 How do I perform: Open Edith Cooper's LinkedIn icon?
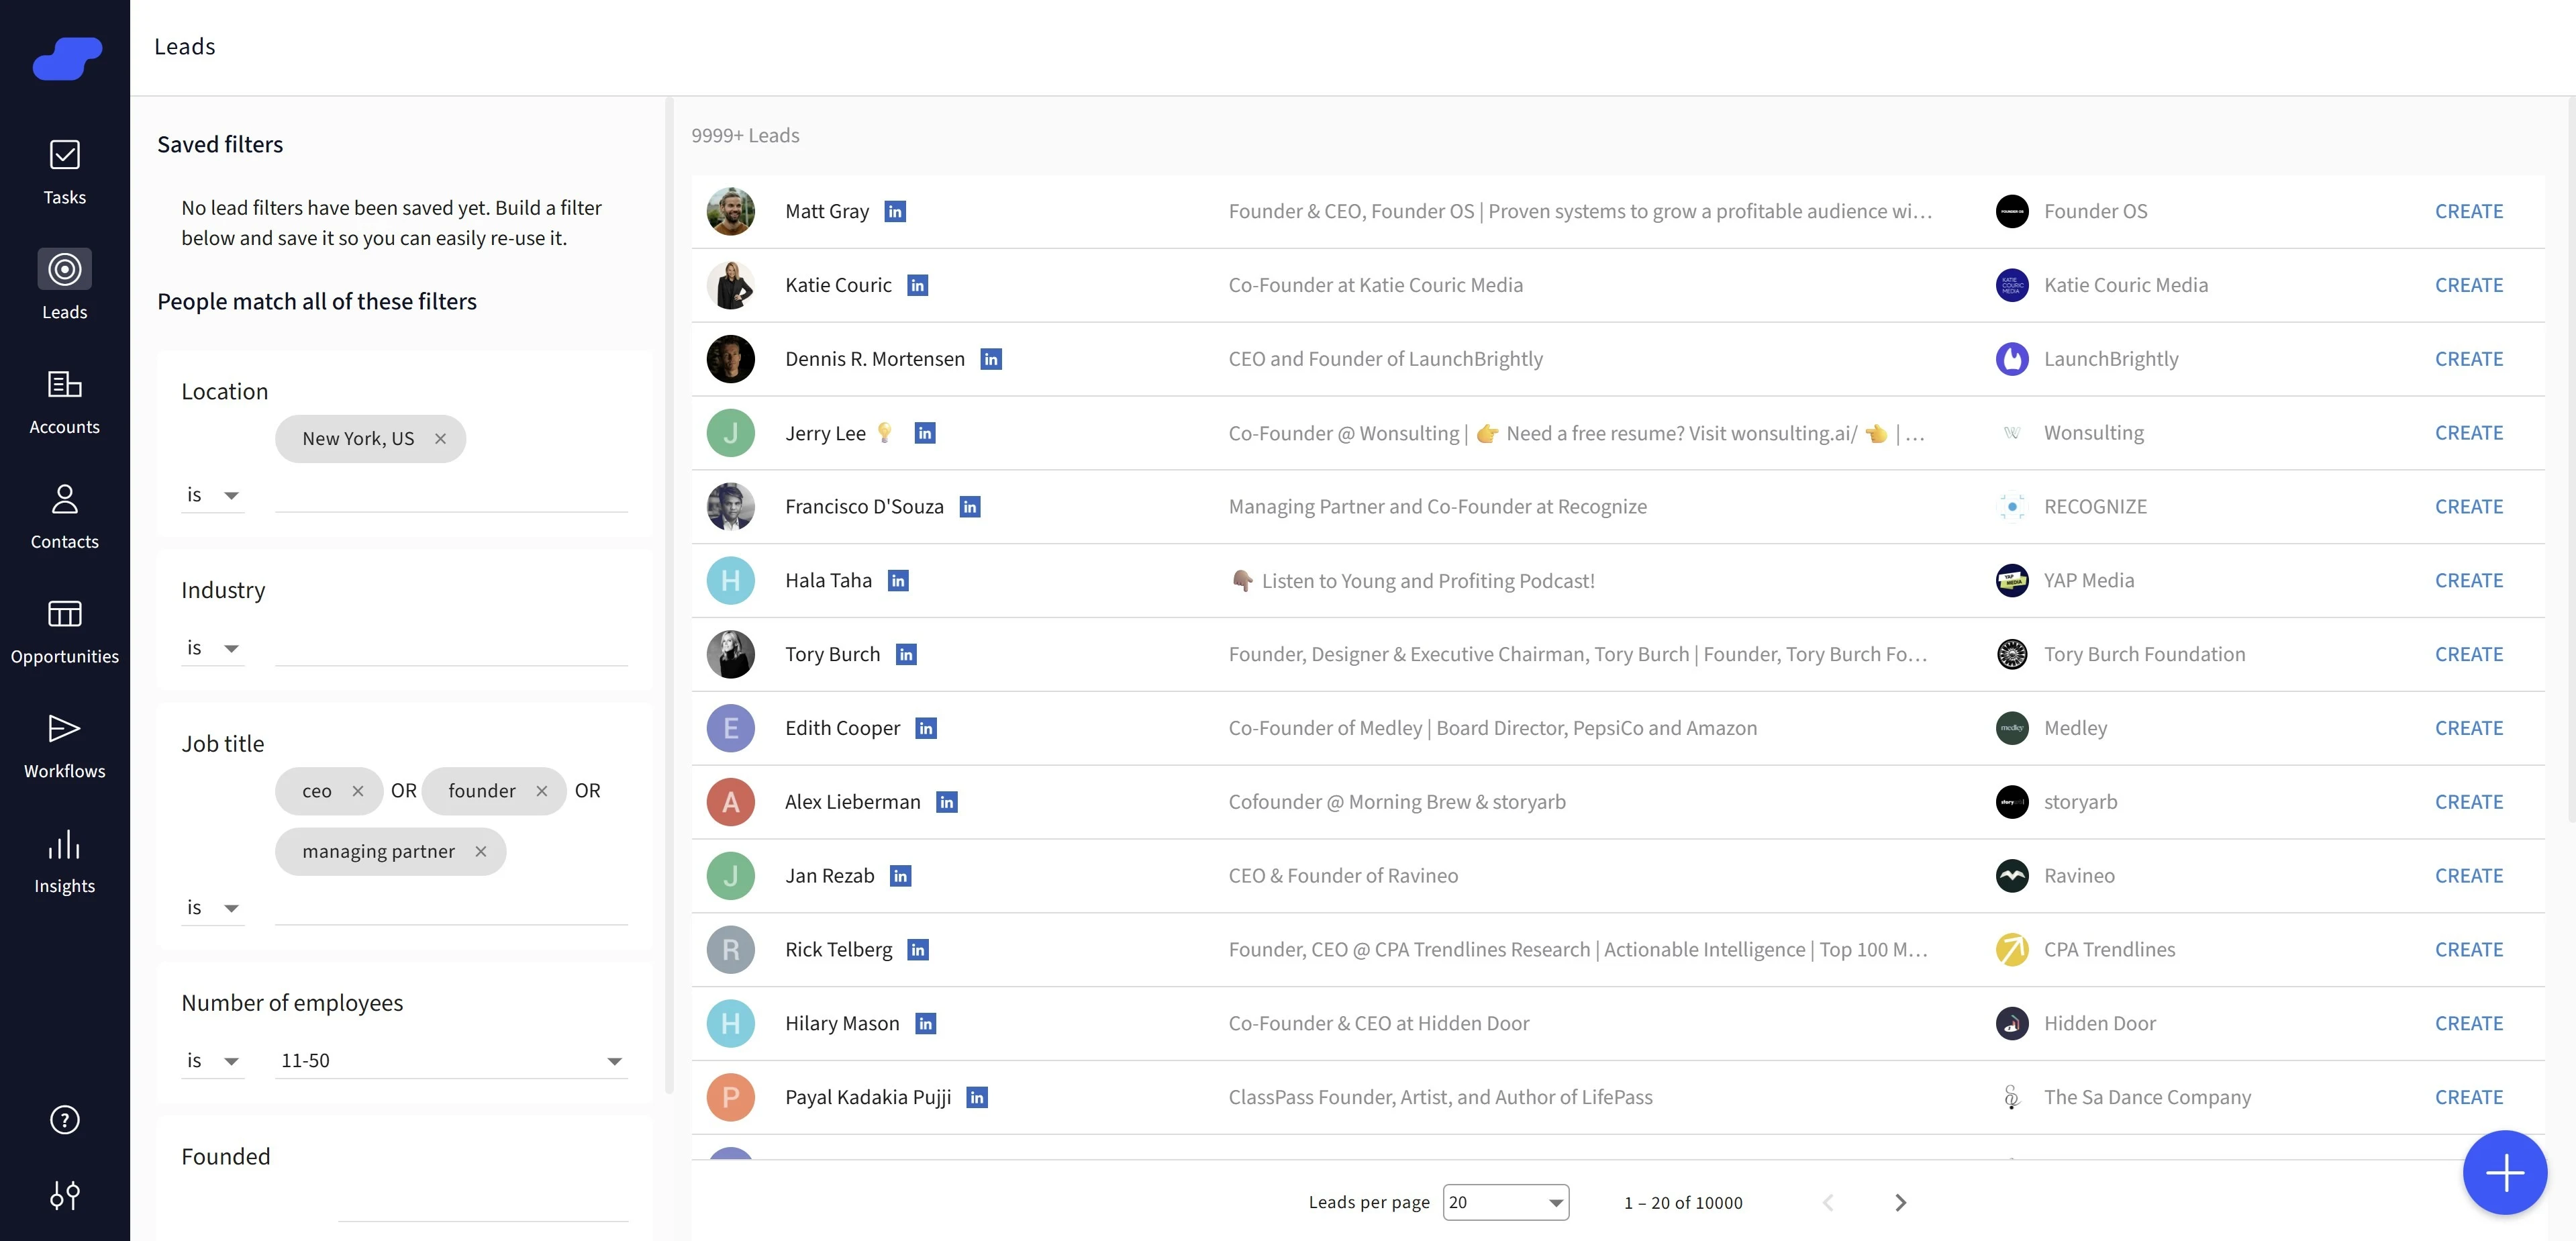(x=926, y=729)
